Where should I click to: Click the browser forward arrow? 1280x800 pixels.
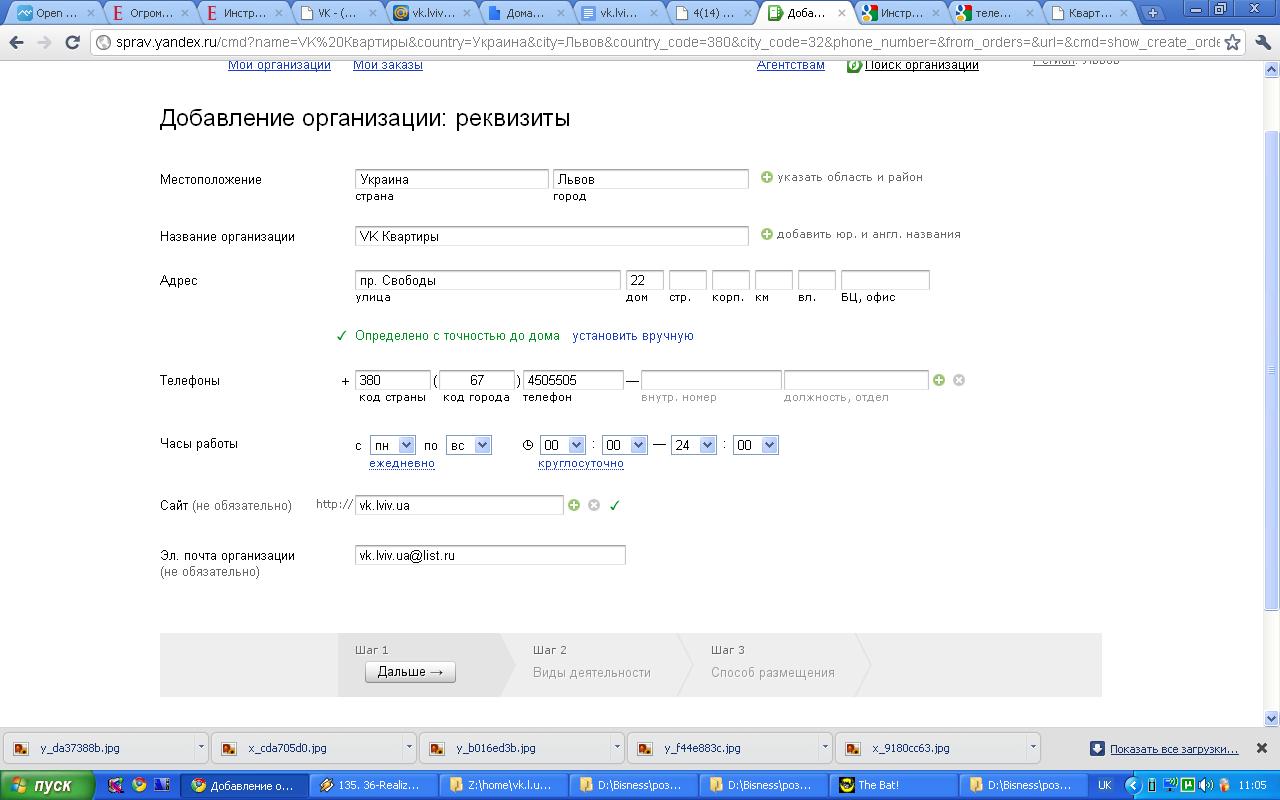(44, 42)
